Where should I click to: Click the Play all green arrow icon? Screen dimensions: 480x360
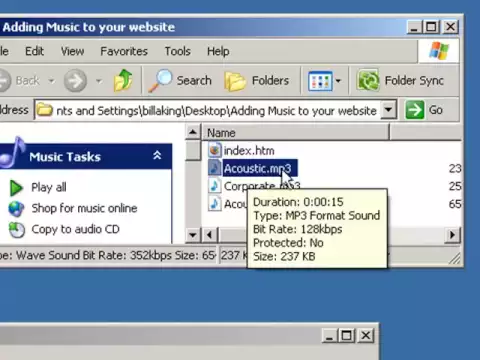click(x=16, y=188)
